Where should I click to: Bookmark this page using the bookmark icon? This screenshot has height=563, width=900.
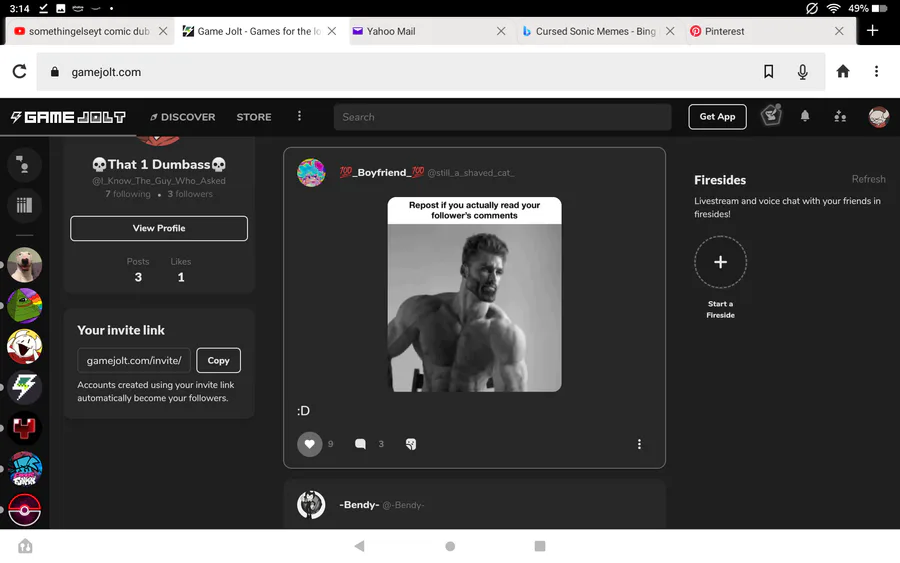(x=768, y=72)
